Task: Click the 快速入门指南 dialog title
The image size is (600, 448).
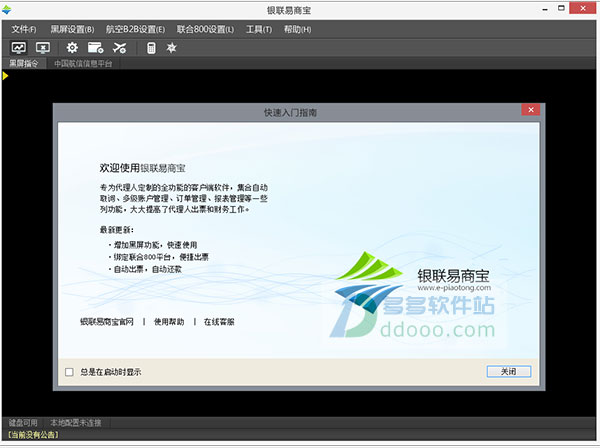Action: 290,112
